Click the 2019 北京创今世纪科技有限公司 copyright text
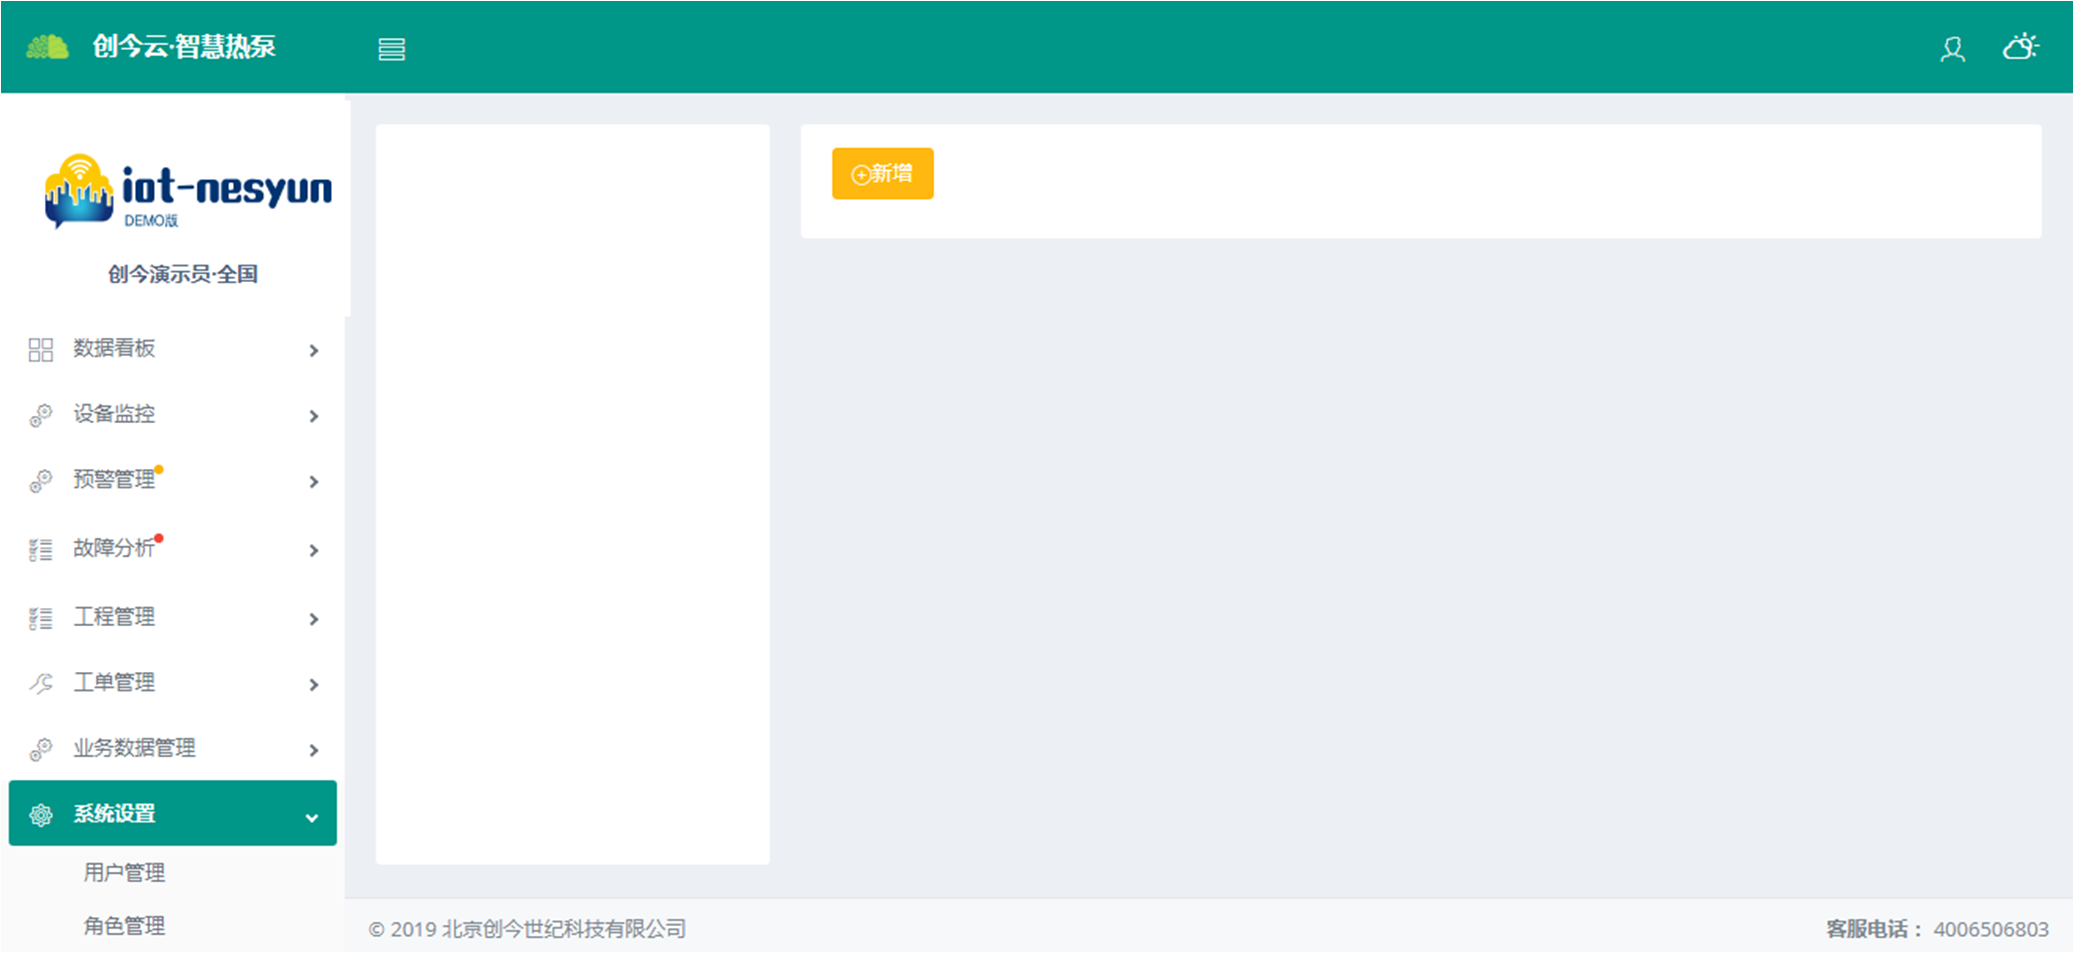Image resolution: width=2074 pixels, height=953 pixels. (x=527, y=929)
